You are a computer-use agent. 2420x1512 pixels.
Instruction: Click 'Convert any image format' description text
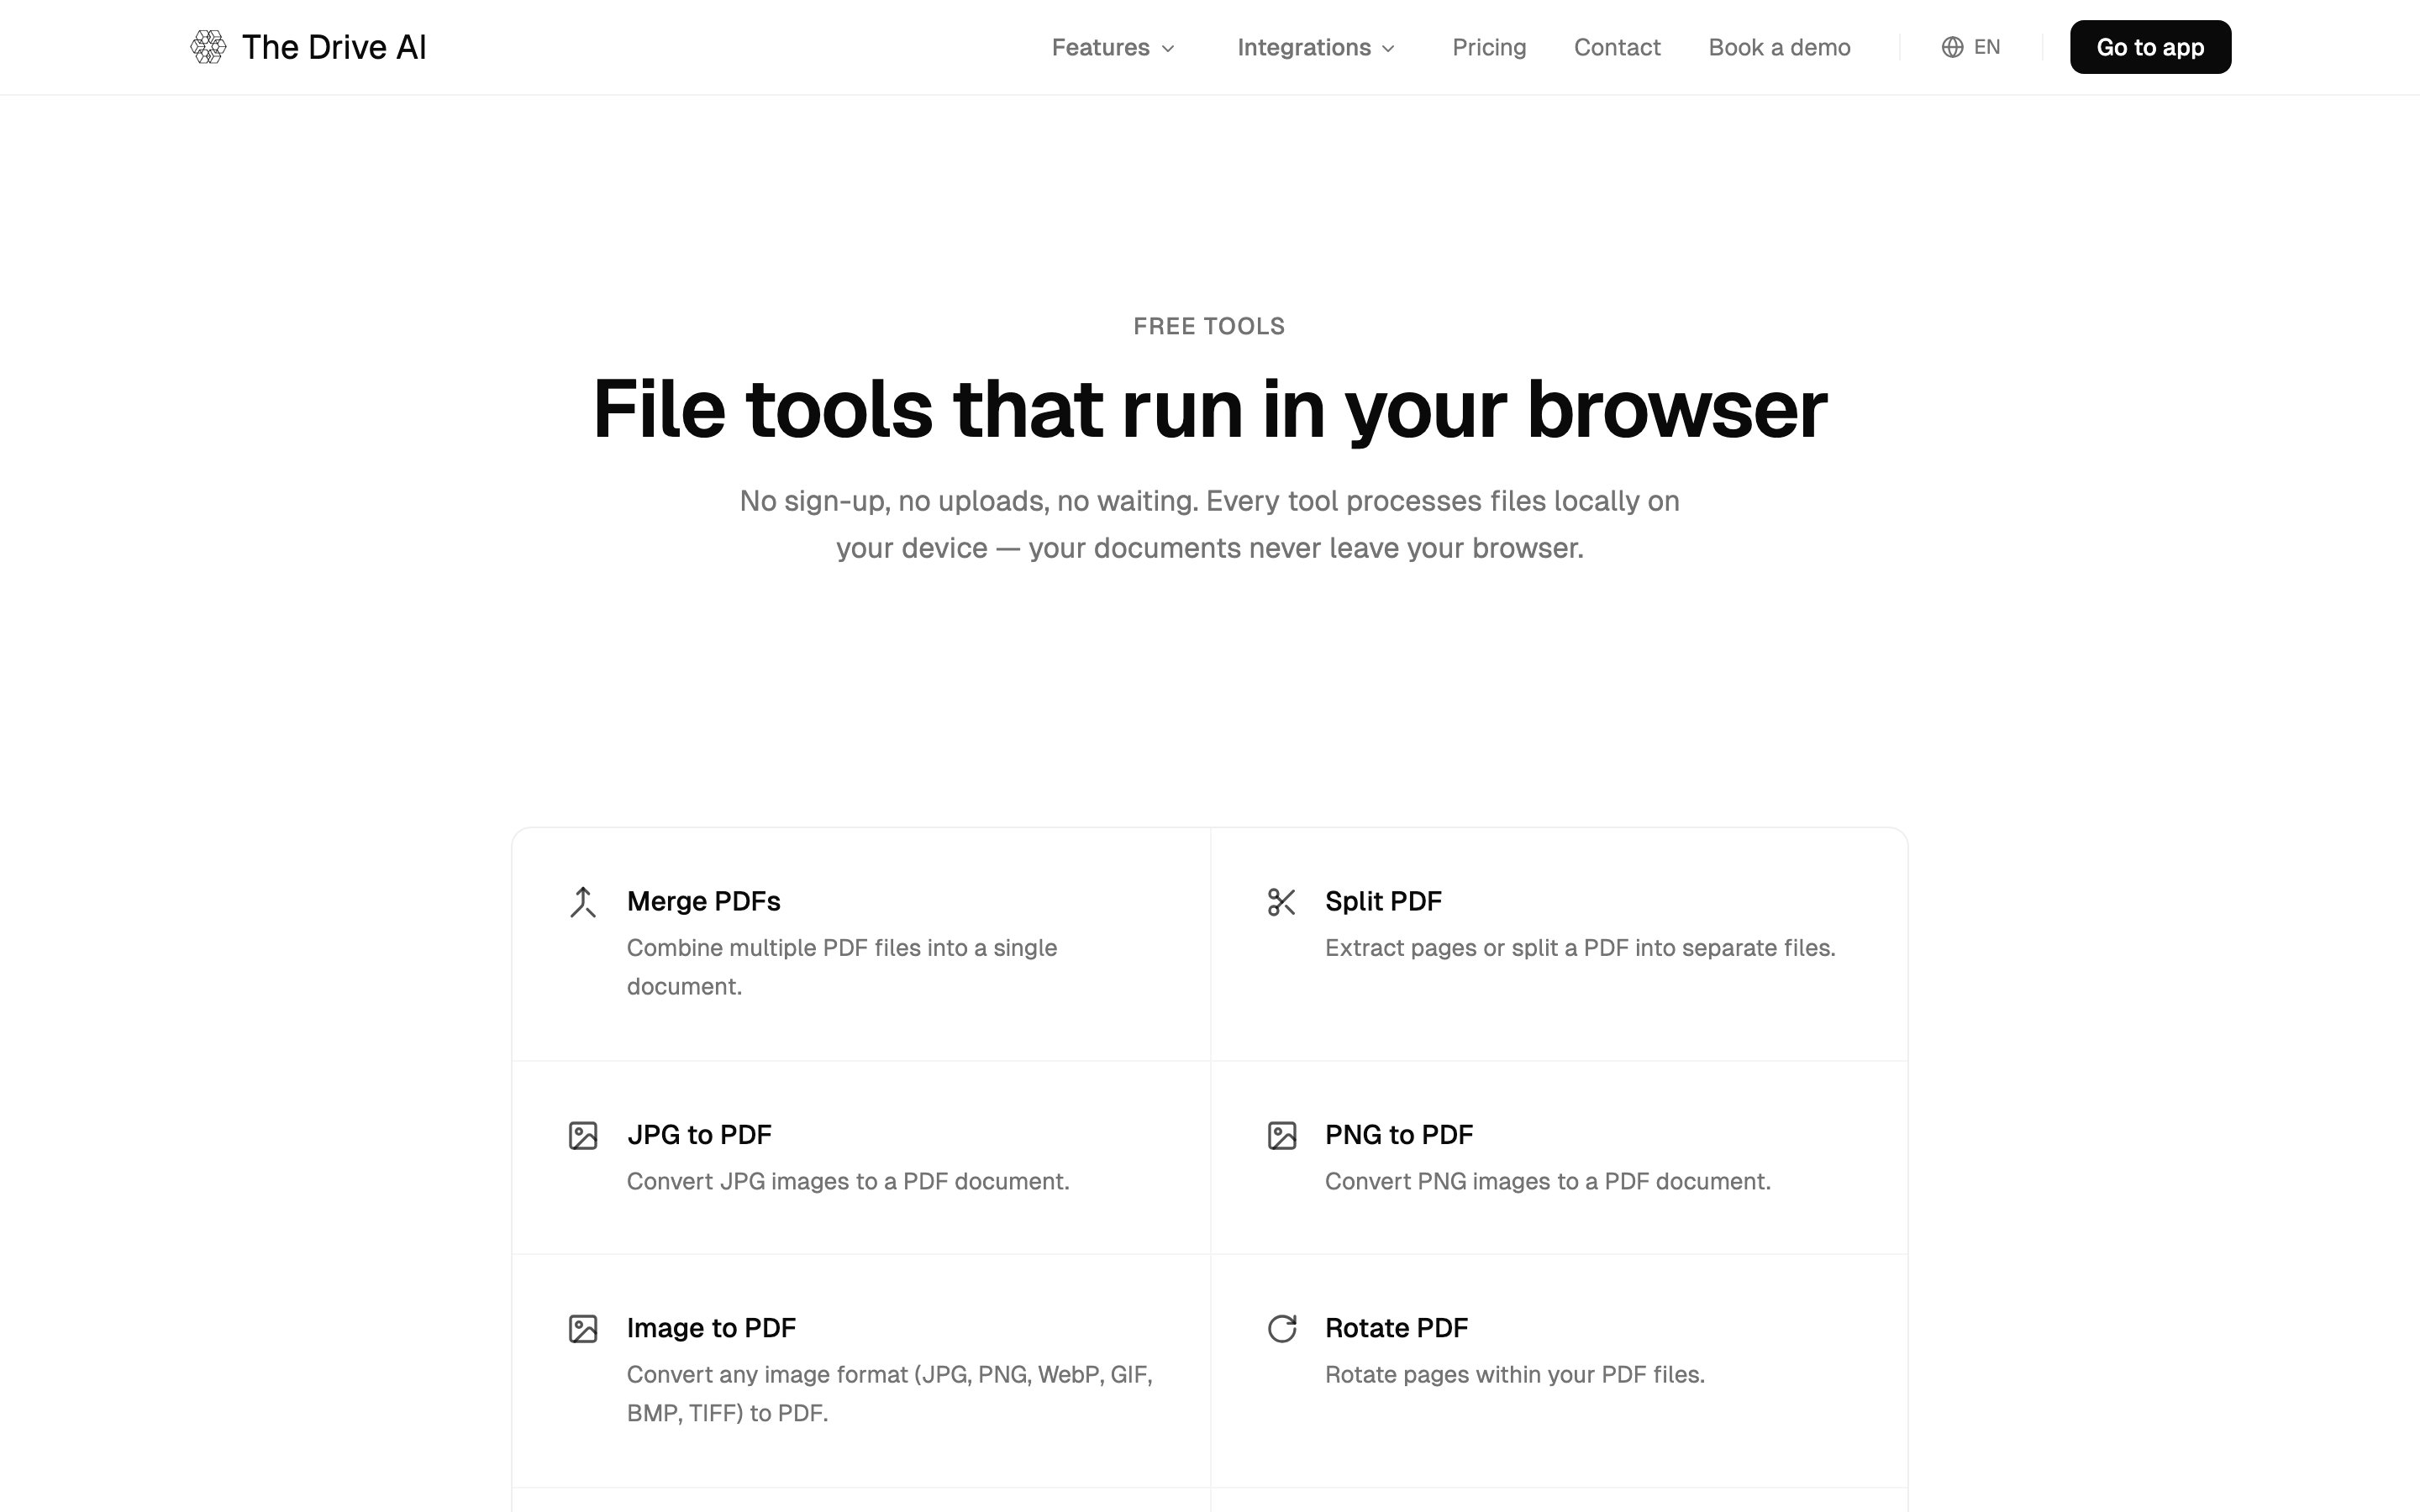[x=889, y=1394]
